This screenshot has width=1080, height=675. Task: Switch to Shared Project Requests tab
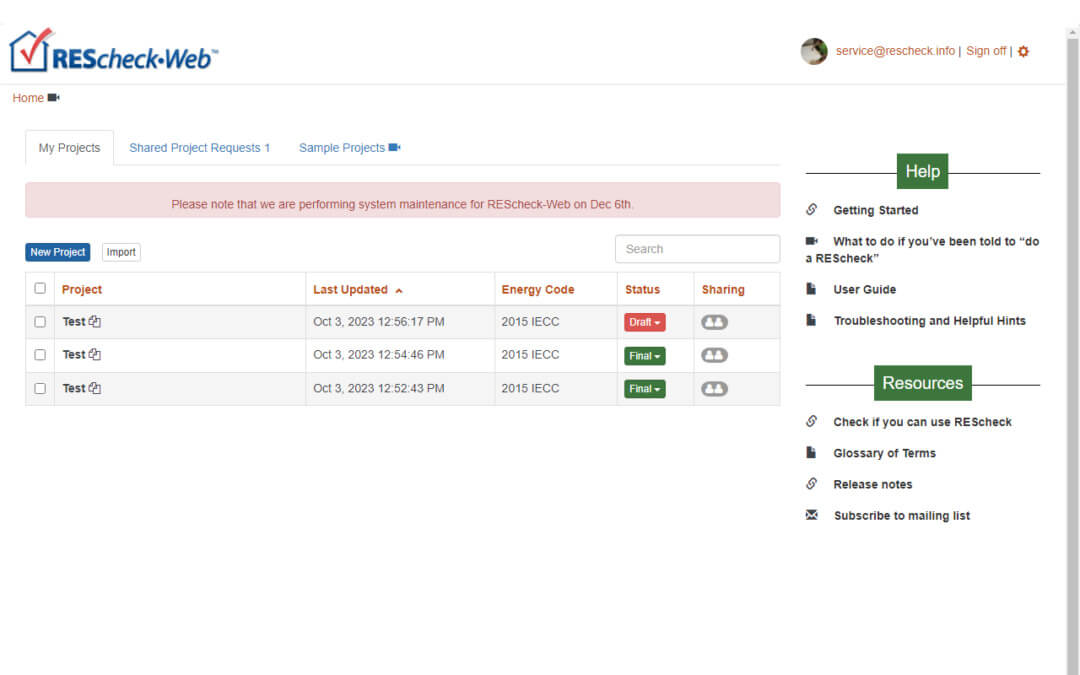coord(199,148)
